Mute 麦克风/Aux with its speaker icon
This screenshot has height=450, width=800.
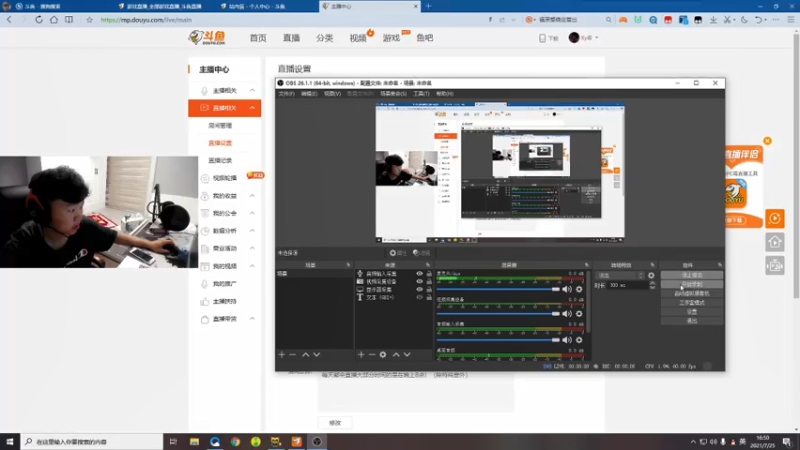[567, 289]
